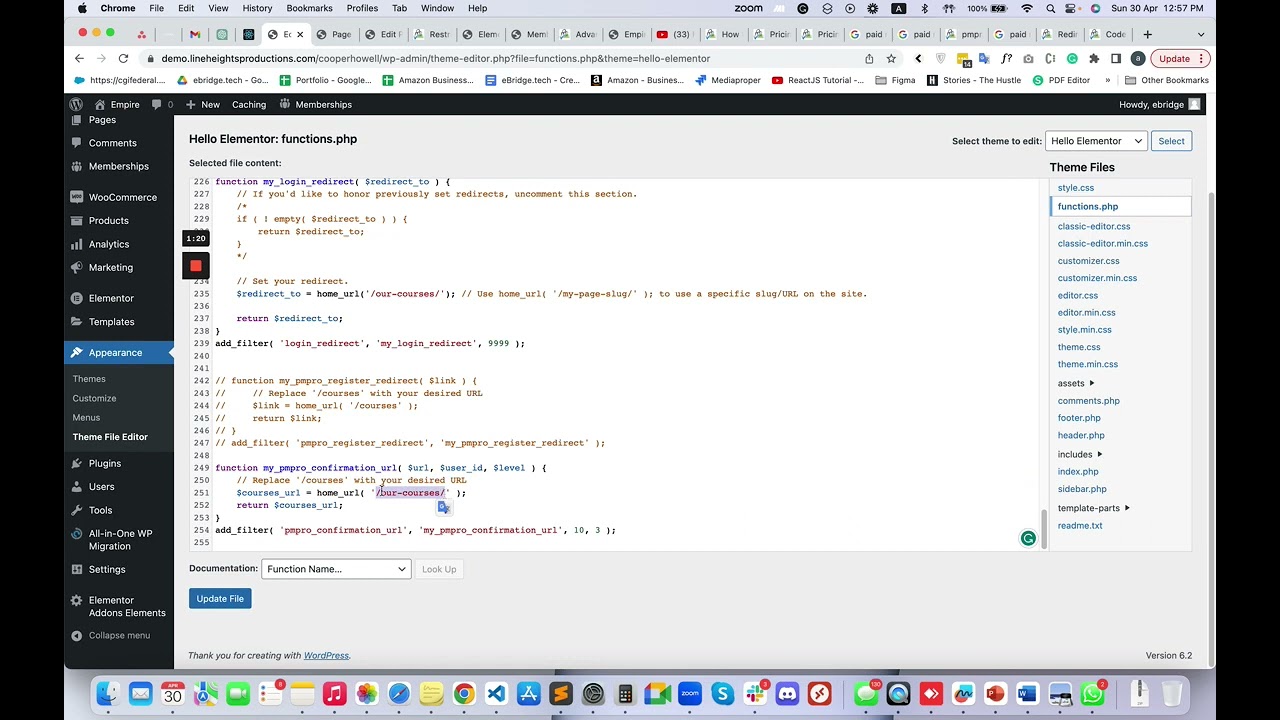Open Function Name documentation dropdown
1280x720 pixels.
(x=336, y=569)
